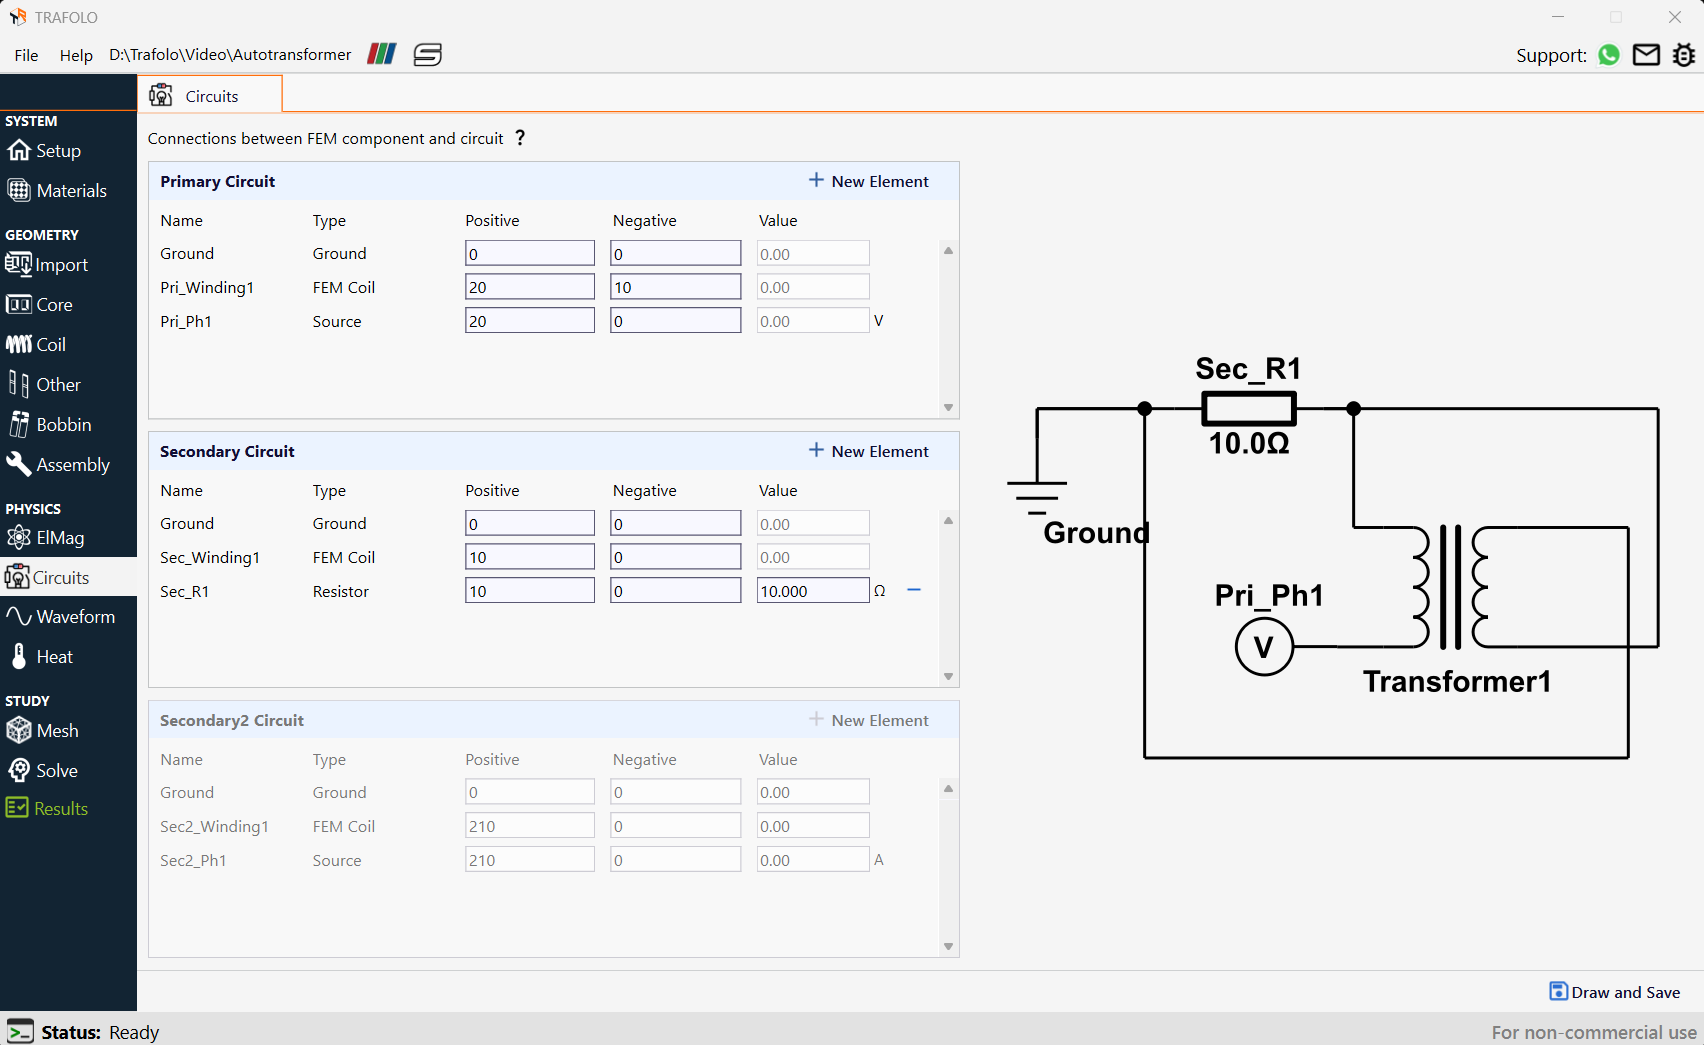This screenshot has height=1045, width=1704.
Task: Select the Circuits tab
Action: point(210,95)
